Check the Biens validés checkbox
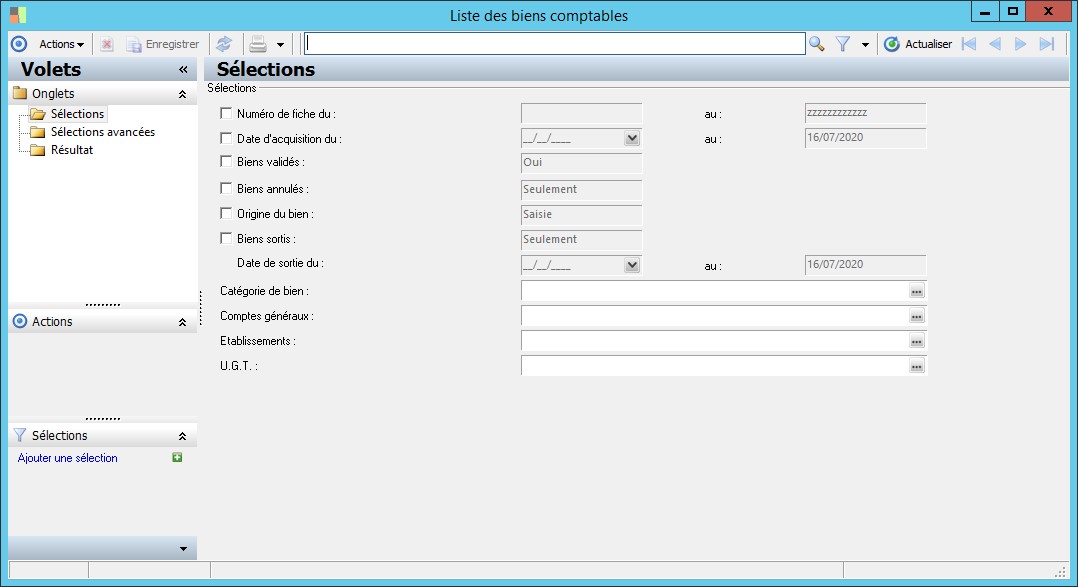This screenshot has height=587, width=1078. tap(226, 162)
